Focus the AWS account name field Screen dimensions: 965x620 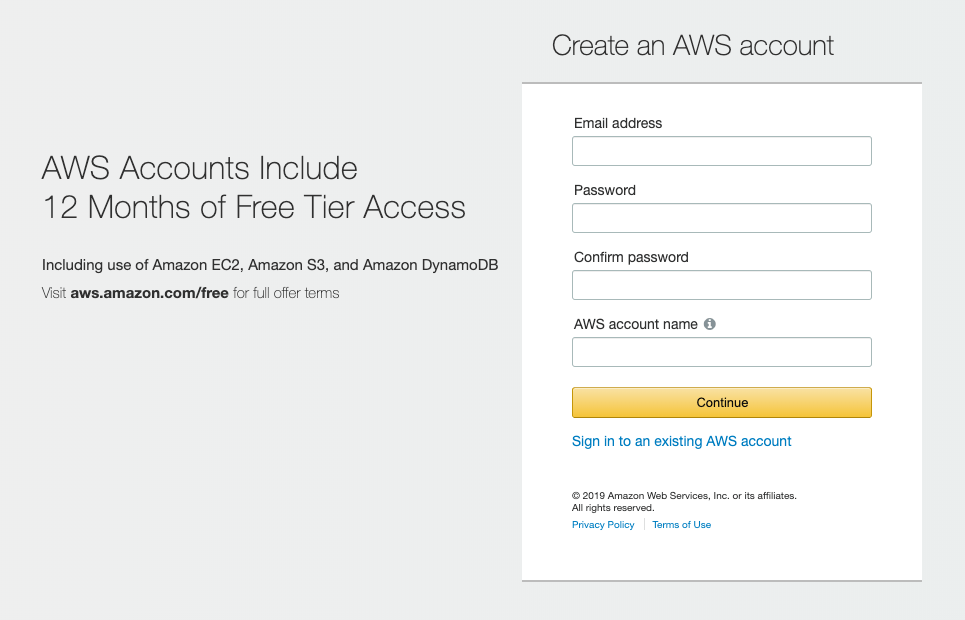tap(721, 351)
